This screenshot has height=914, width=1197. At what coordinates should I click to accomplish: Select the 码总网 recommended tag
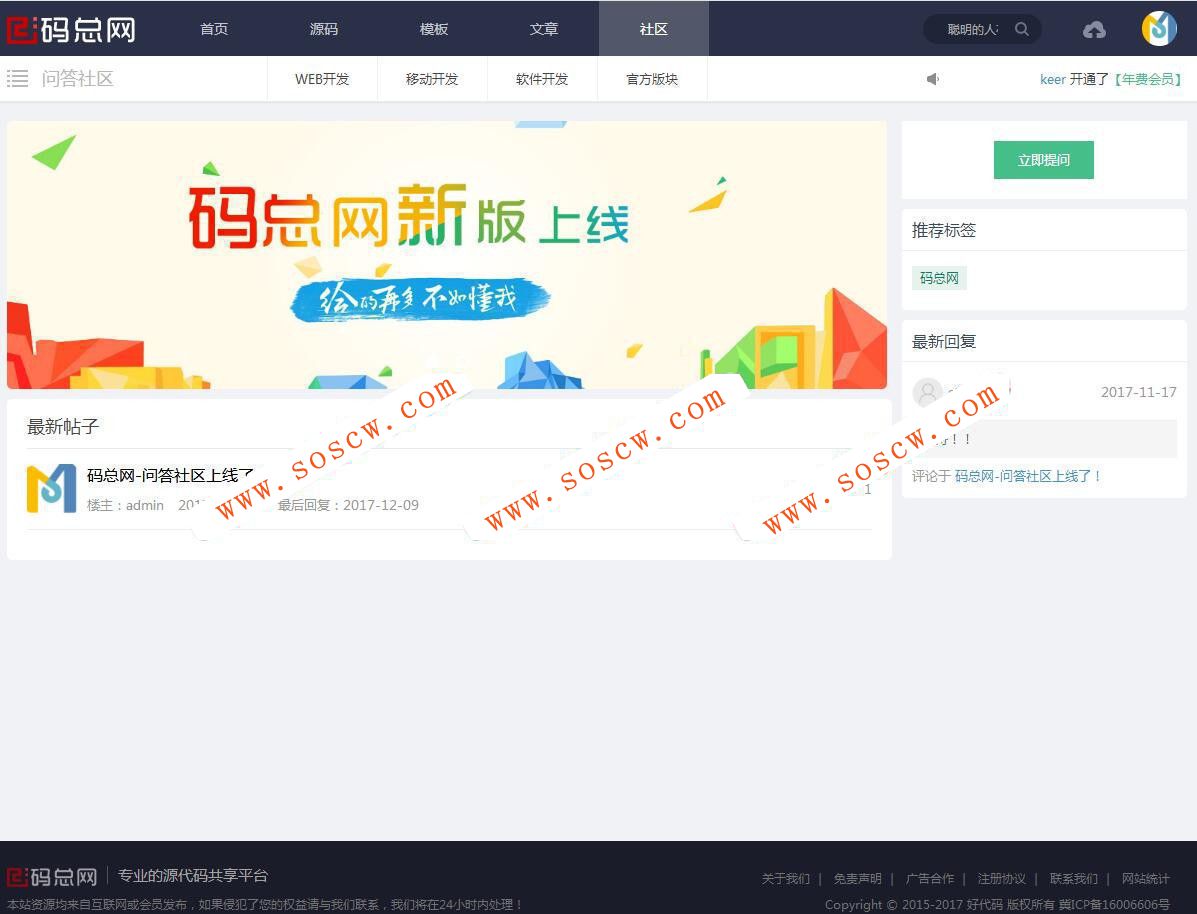click(939, 278)
